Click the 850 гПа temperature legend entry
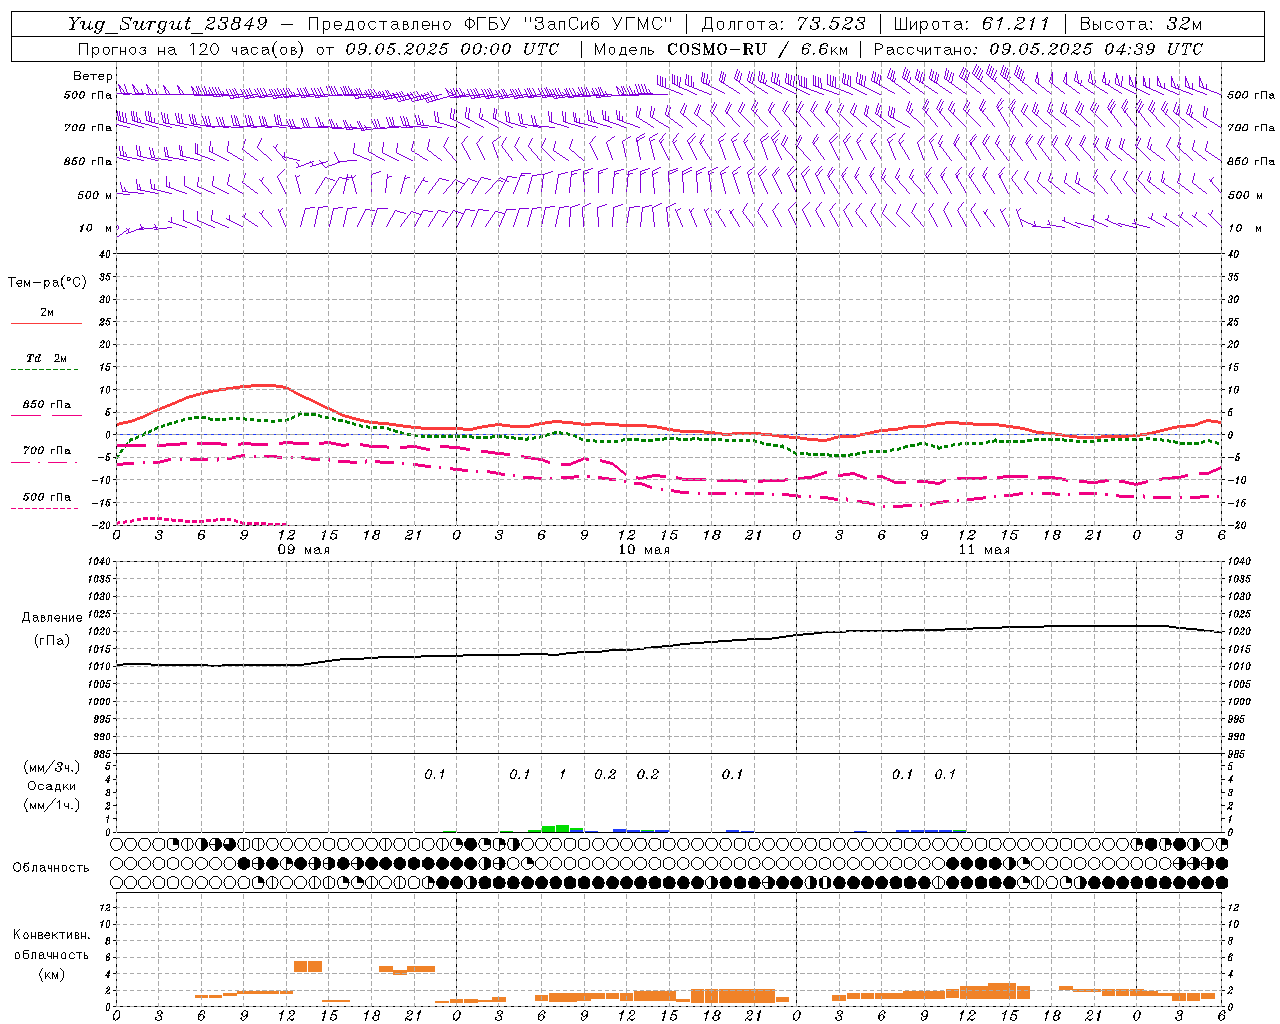This screenshot has width=1280, height=1024. [46, 409]
